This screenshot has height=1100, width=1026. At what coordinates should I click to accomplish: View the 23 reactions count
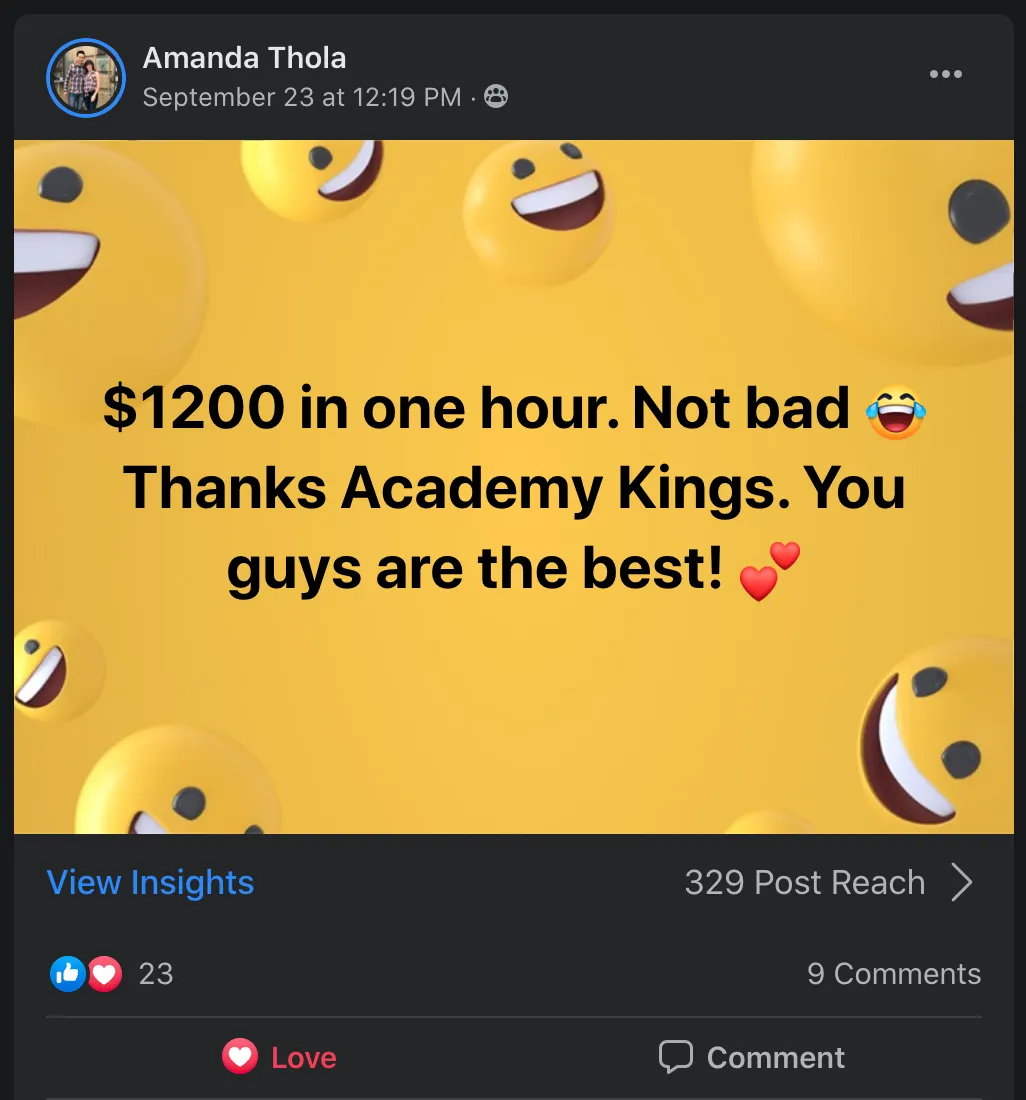point(156,973)
